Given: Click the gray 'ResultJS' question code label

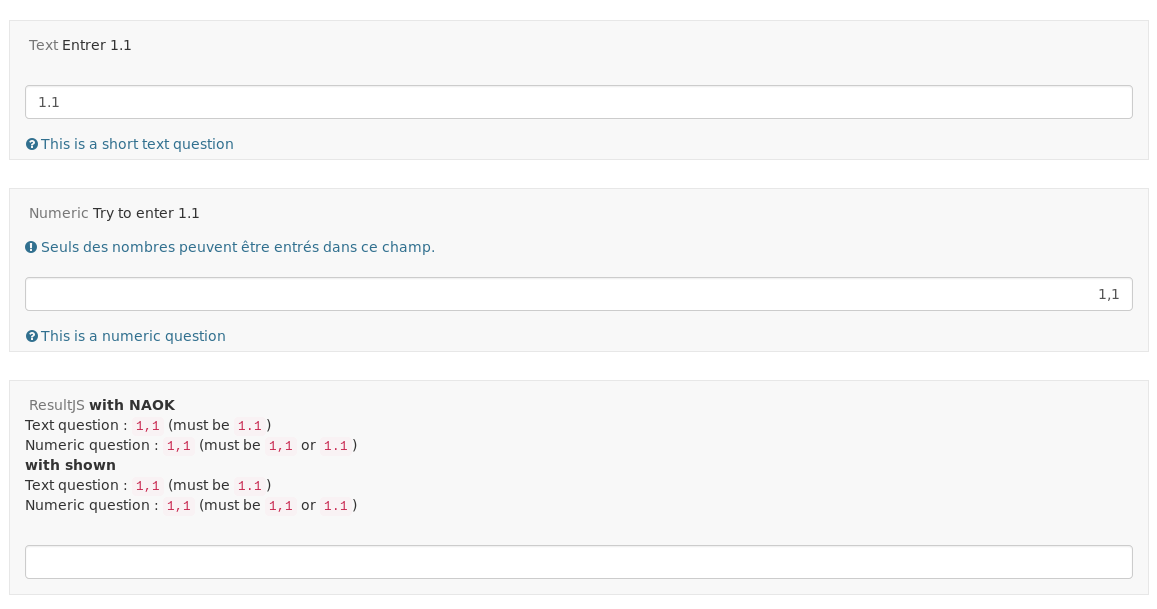Looking at the screenshot, I should [56, 405].
